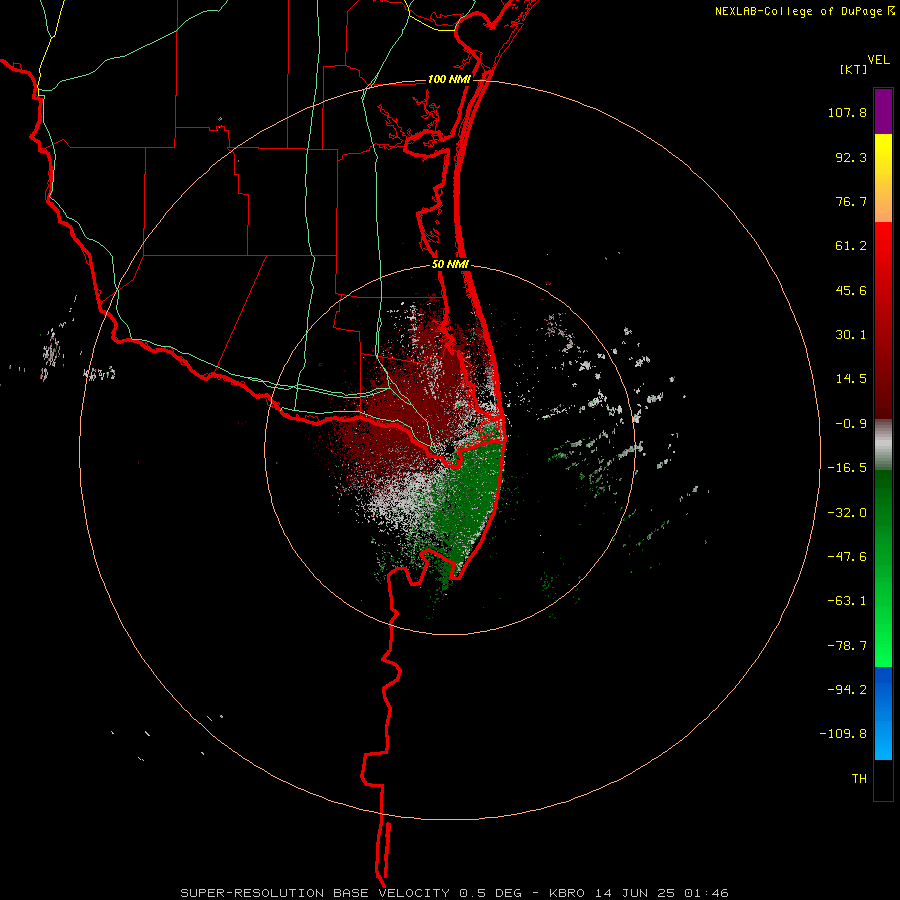
Task: Click the 76.7 velocity scale value
Action: coord(851,201)
